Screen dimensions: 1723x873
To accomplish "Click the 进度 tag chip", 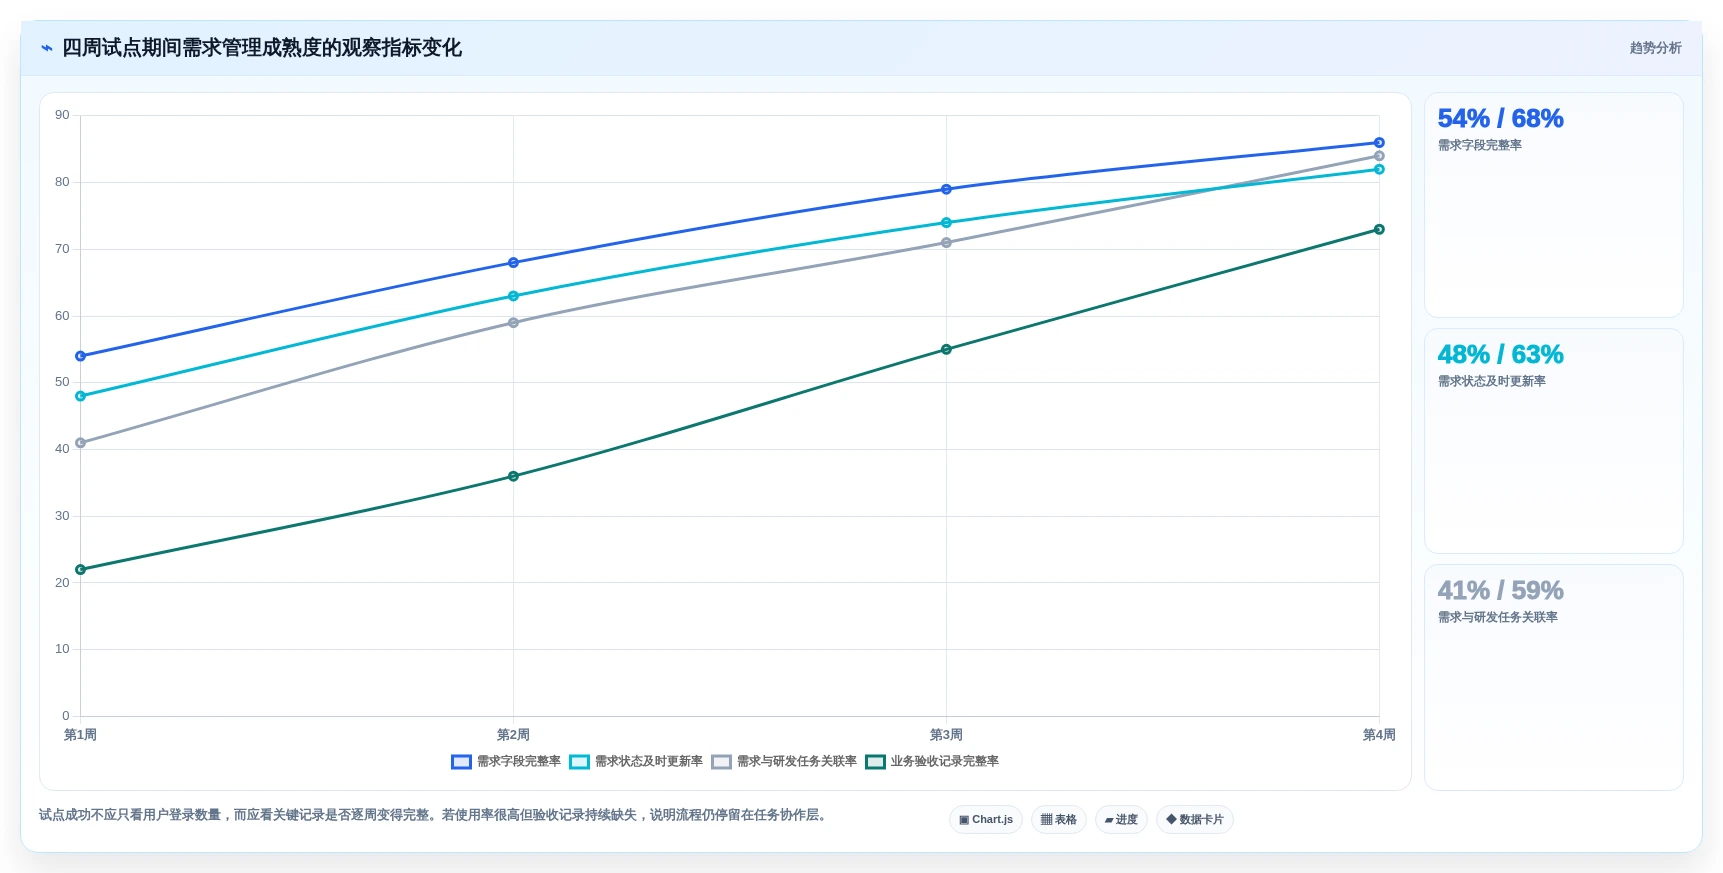I will 1121,820.
